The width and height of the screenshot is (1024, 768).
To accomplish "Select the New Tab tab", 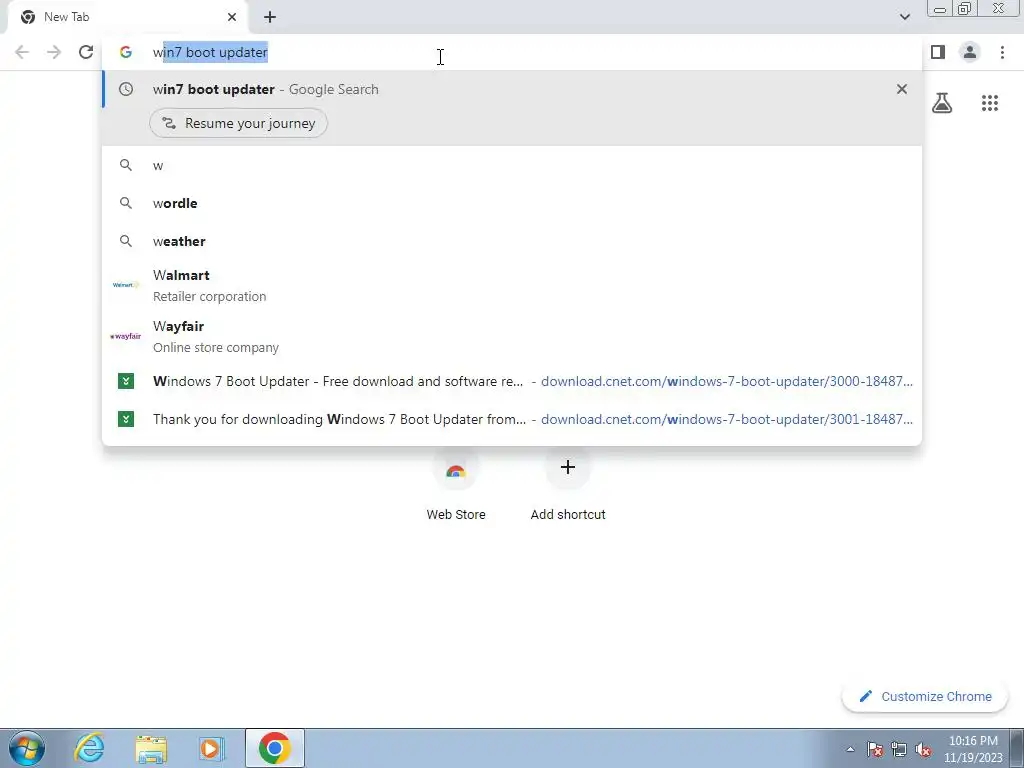I will pyautogui.click(x=127, y=17).
